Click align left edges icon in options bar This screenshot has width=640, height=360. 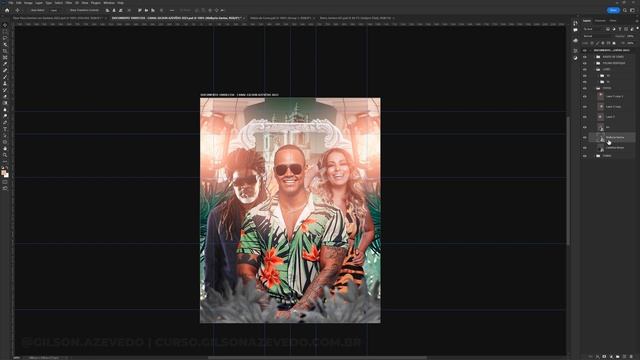pyautogui.click(x=107, y=10)
